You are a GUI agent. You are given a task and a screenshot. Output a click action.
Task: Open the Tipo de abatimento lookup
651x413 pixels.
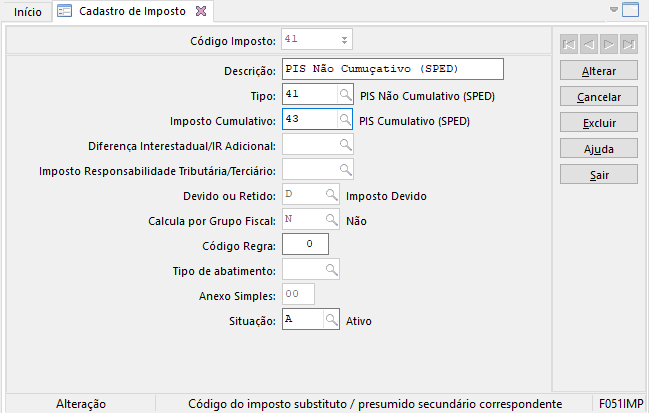tap(329, 270)
